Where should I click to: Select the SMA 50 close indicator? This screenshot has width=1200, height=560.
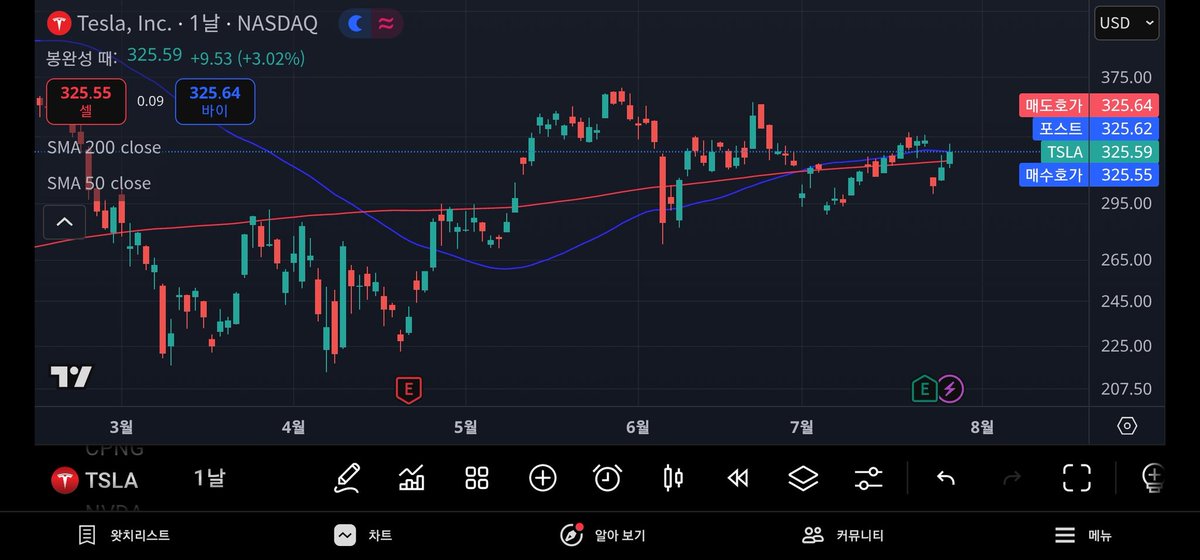coord(99,183)
